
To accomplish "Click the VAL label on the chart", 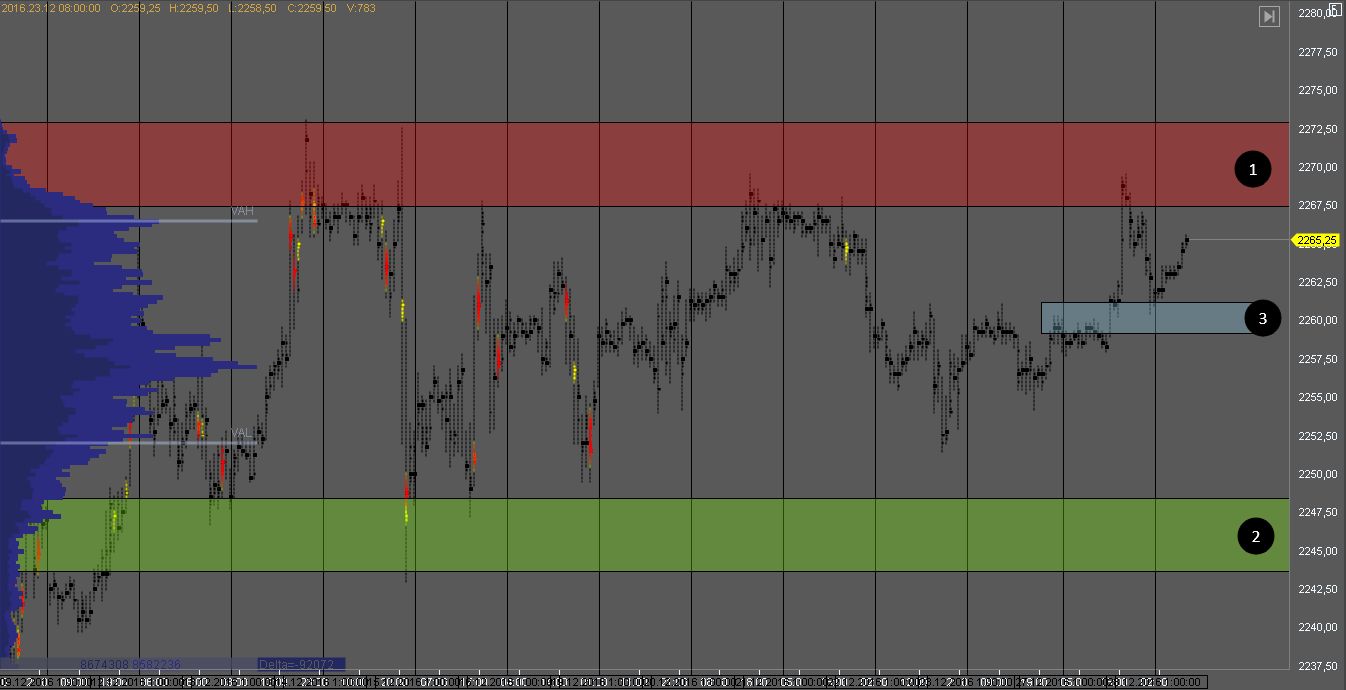I will [241, 433].
